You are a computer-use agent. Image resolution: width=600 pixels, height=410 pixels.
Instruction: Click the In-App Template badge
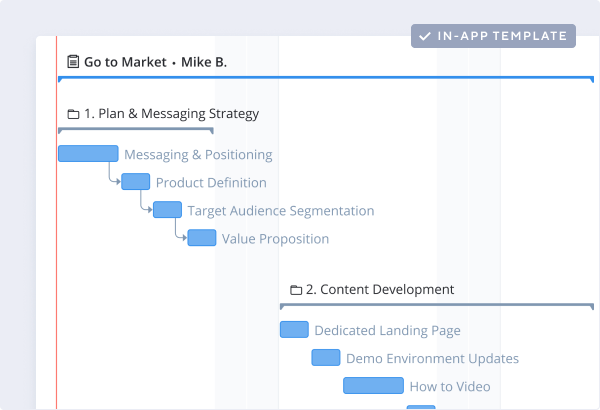click(x=493, y=36)
